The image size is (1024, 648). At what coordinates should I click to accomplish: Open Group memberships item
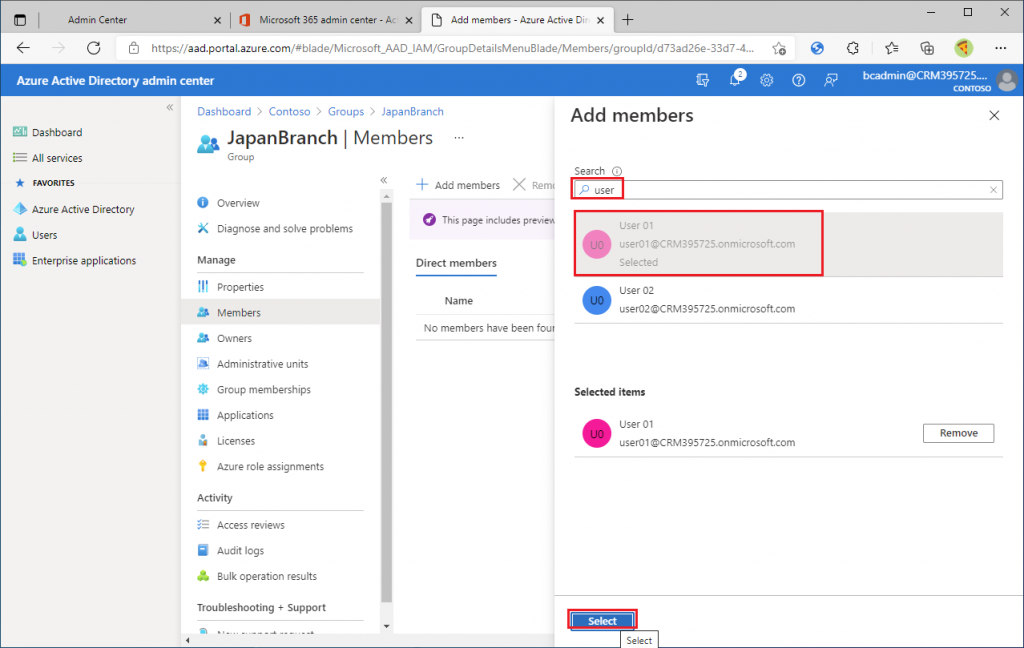click(x=264, y=389)
